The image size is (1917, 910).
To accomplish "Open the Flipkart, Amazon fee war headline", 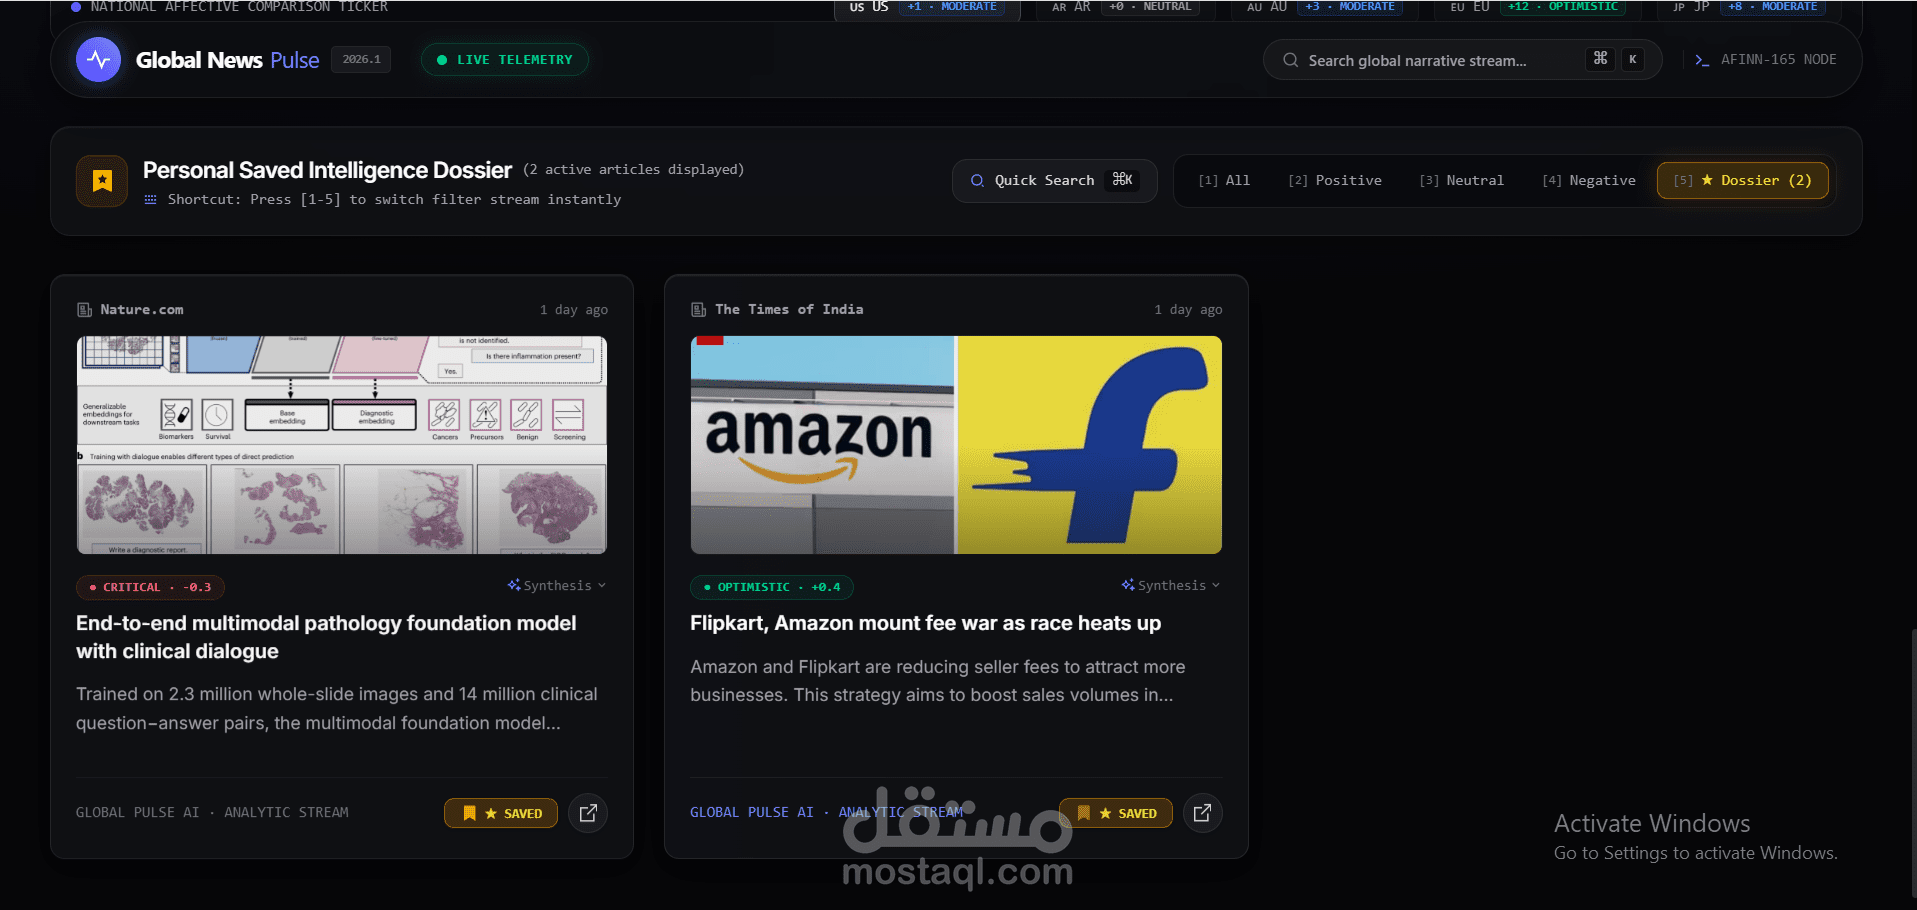I will [x=925, y=623].
